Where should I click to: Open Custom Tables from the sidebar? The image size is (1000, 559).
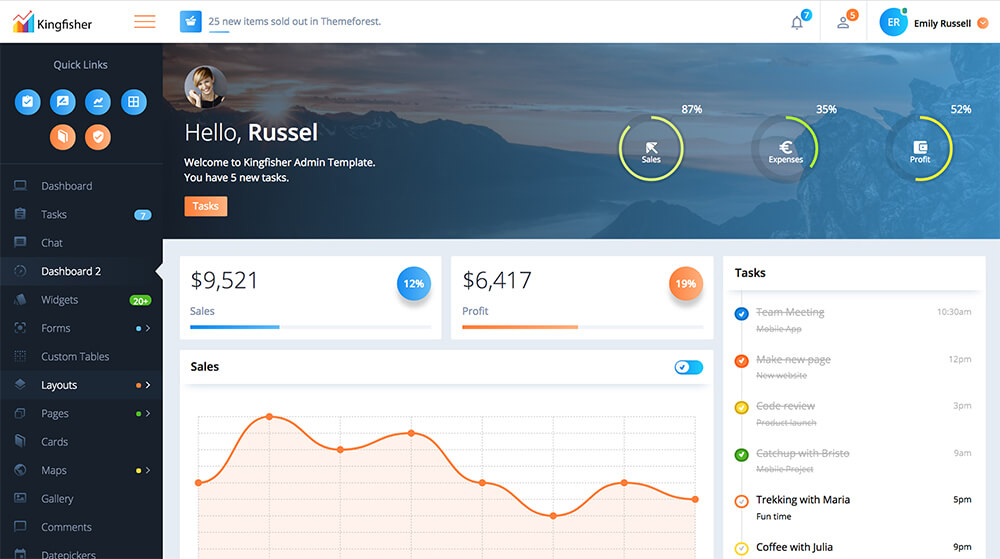(x=75, y=357)
